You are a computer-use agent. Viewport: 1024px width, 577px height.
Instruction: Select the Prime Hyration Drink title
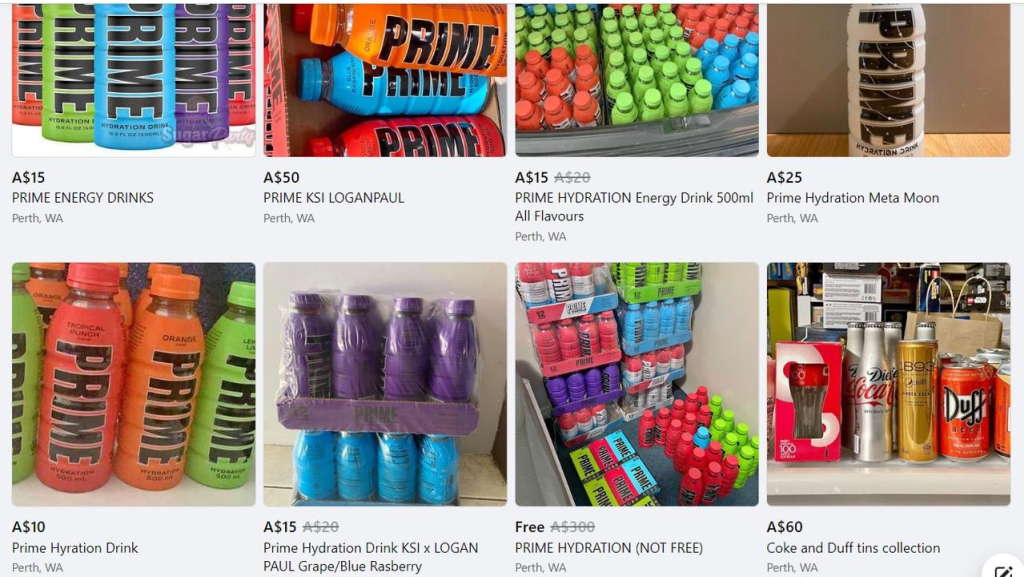[x=75, y=548]
